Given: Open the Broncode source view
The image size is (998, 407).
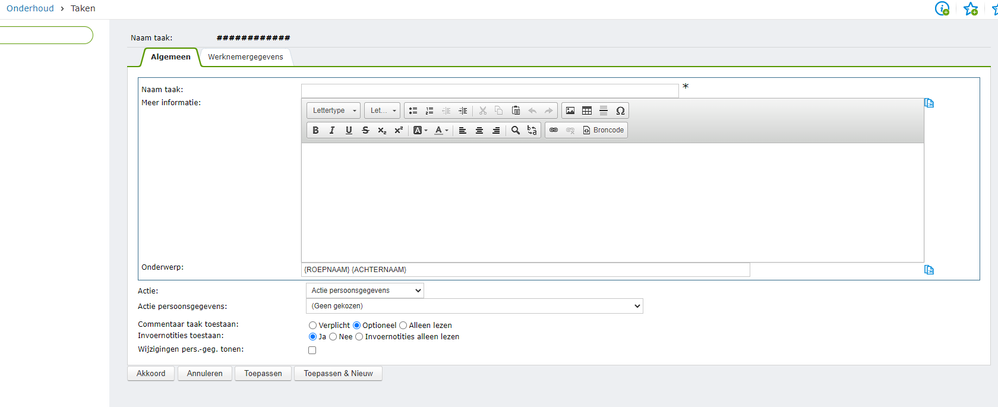Looking at the screenshot, I should pyautogui.click(x=604, y=130).
